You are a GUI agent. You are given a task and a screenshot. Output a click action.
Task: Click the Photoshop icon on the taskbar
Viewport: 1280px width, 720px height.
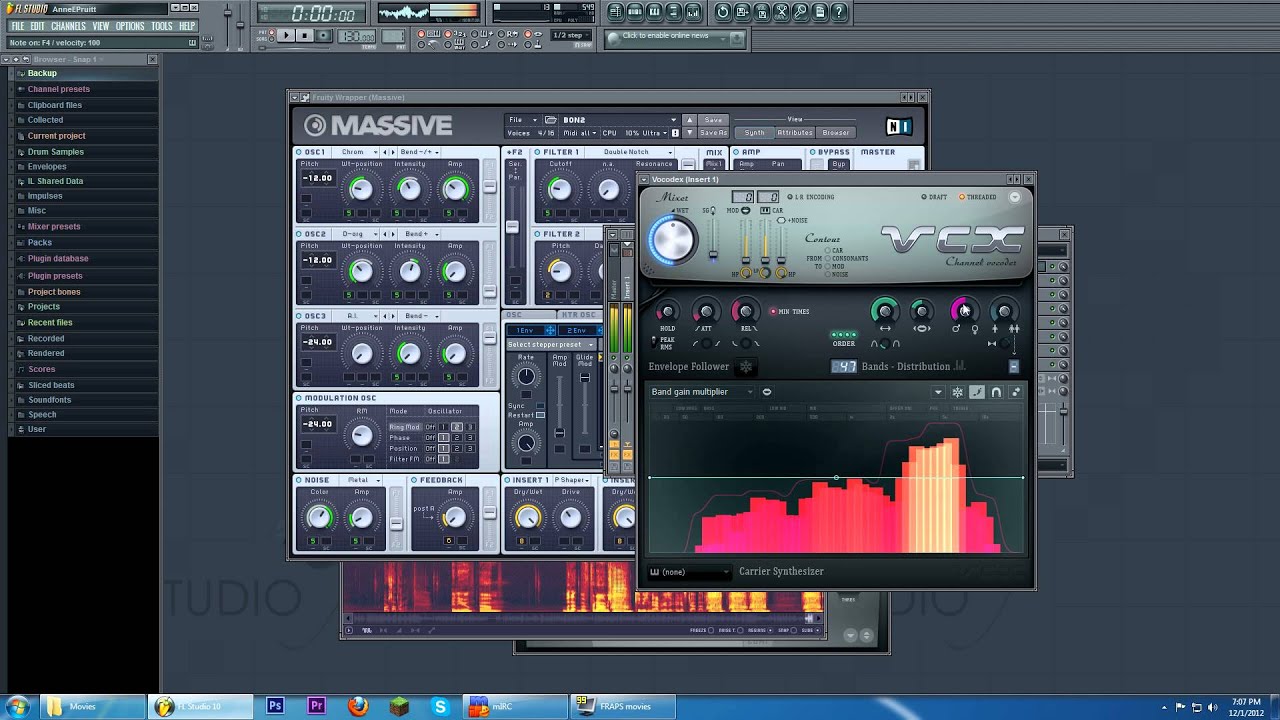pos(275,706)
